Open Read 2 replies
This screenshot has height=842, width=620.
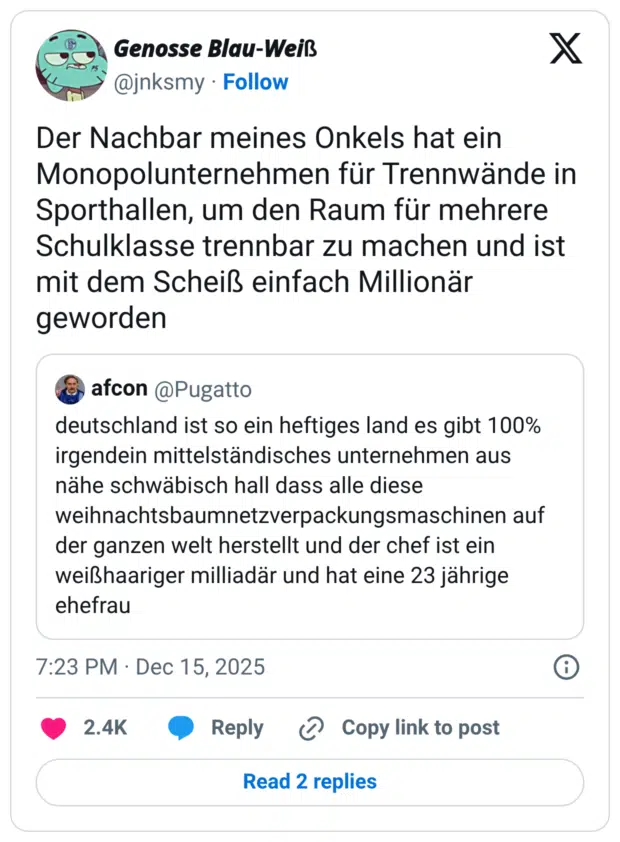[x=309, y=782]
